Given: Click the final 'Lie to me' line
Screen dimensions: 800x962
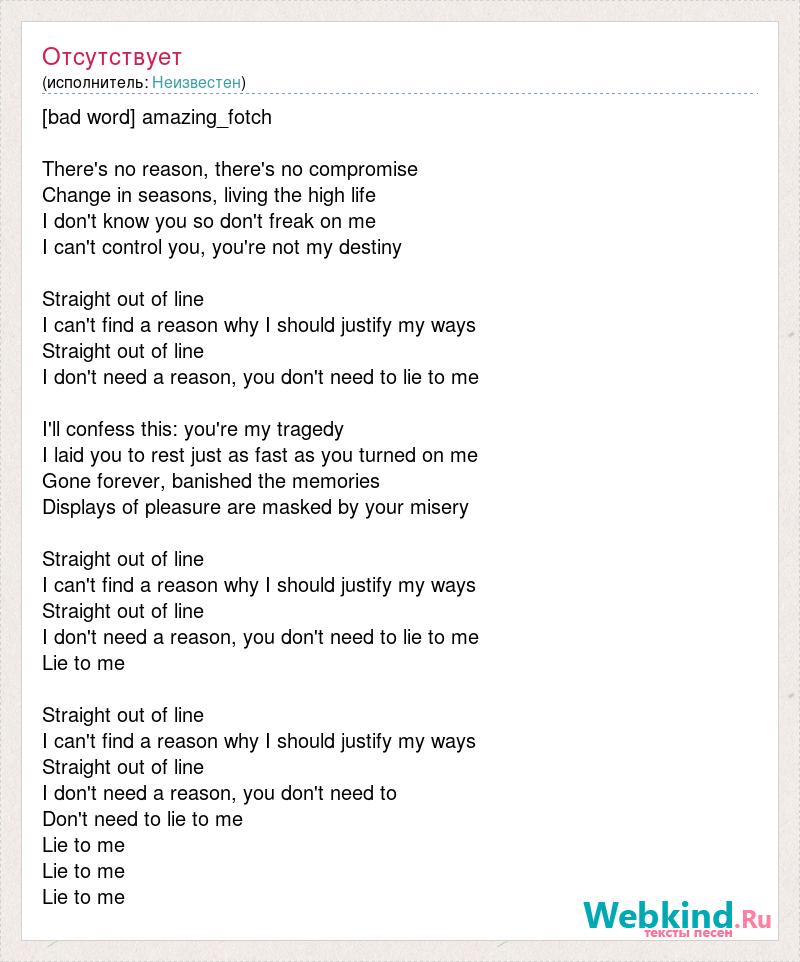Looking at the screenshot, I should click(83, 897).
